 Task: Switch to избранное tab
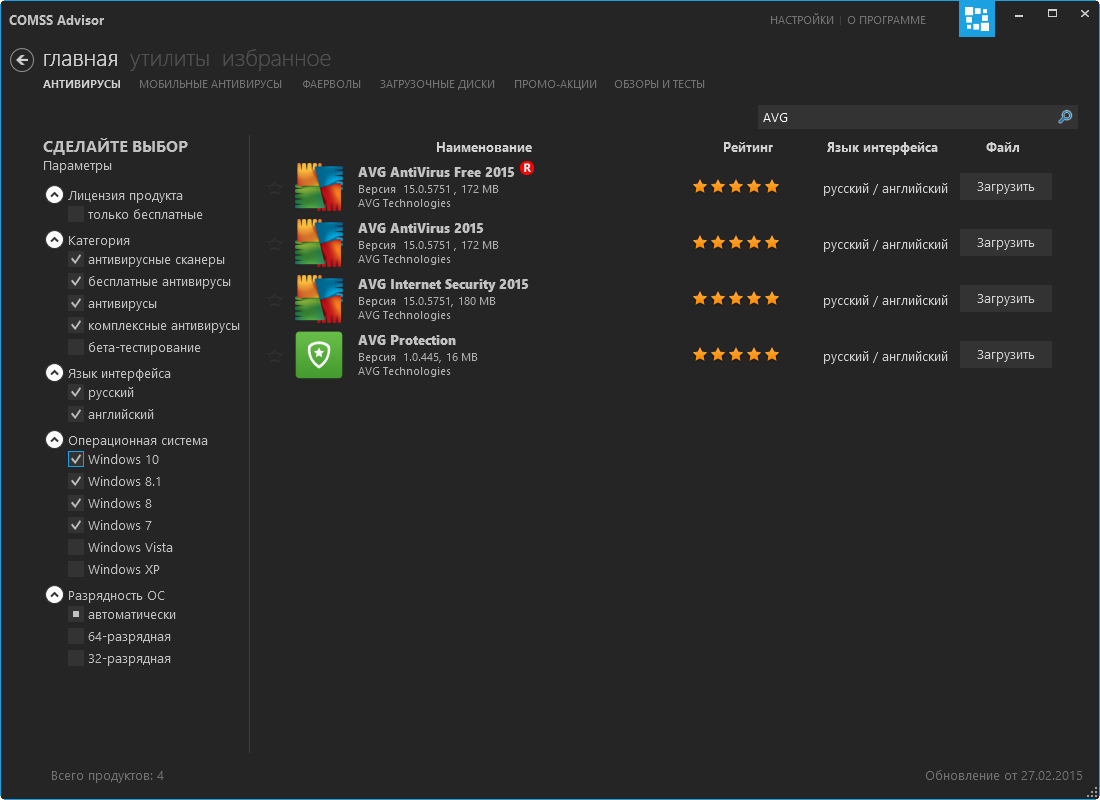click(276, 59)
